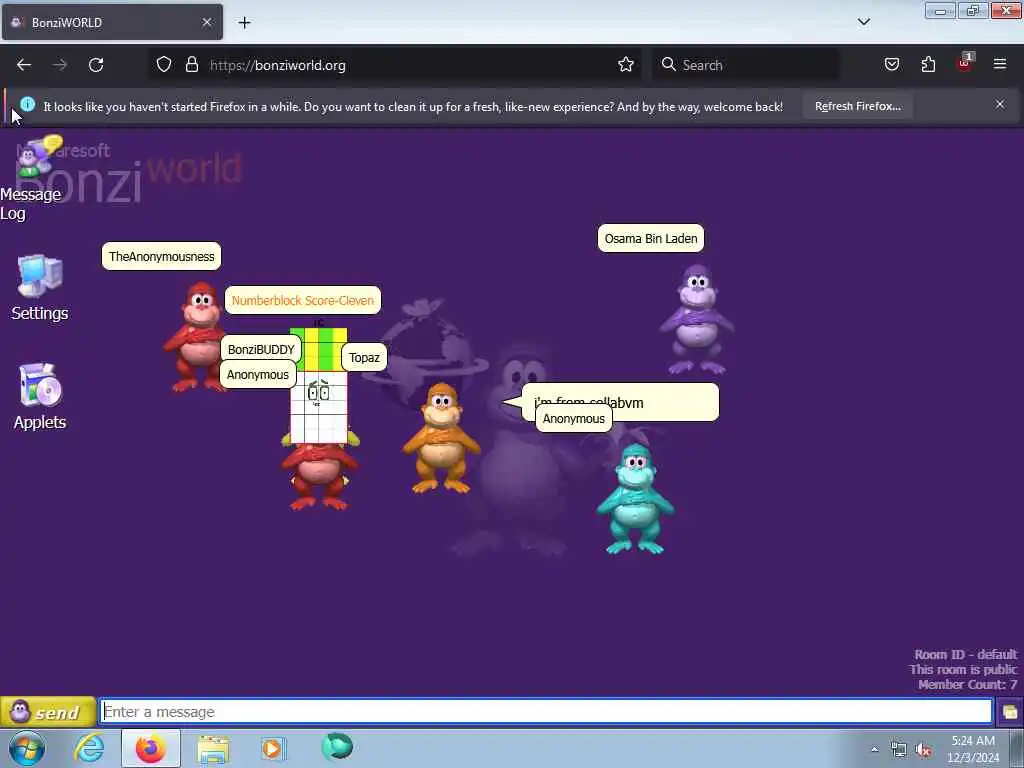1024x768 pixels.
Task: Open the Pocket save icon
Action: (892, 65)
